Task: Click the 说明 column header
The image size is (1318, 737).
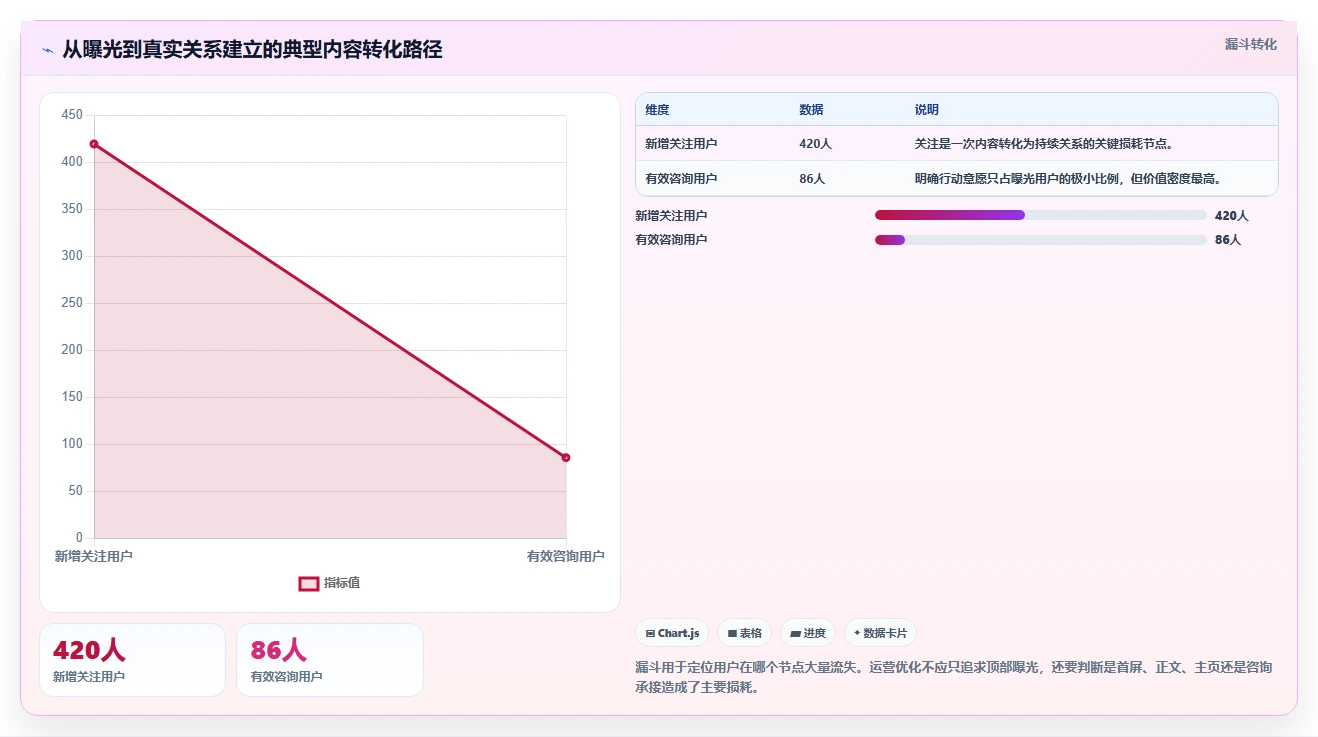Action: click(926, 110)
